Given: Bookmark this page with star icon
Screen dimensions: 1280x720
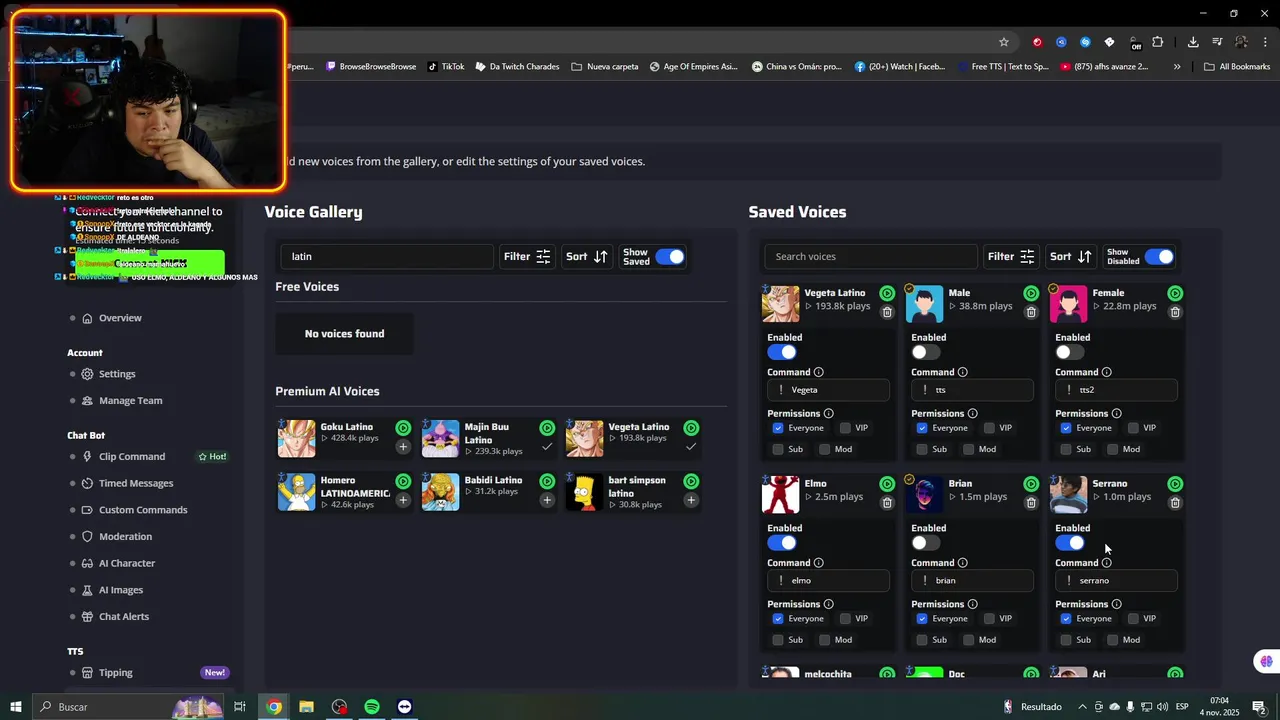Looking at the screenshot, I should pos(1004,42).
